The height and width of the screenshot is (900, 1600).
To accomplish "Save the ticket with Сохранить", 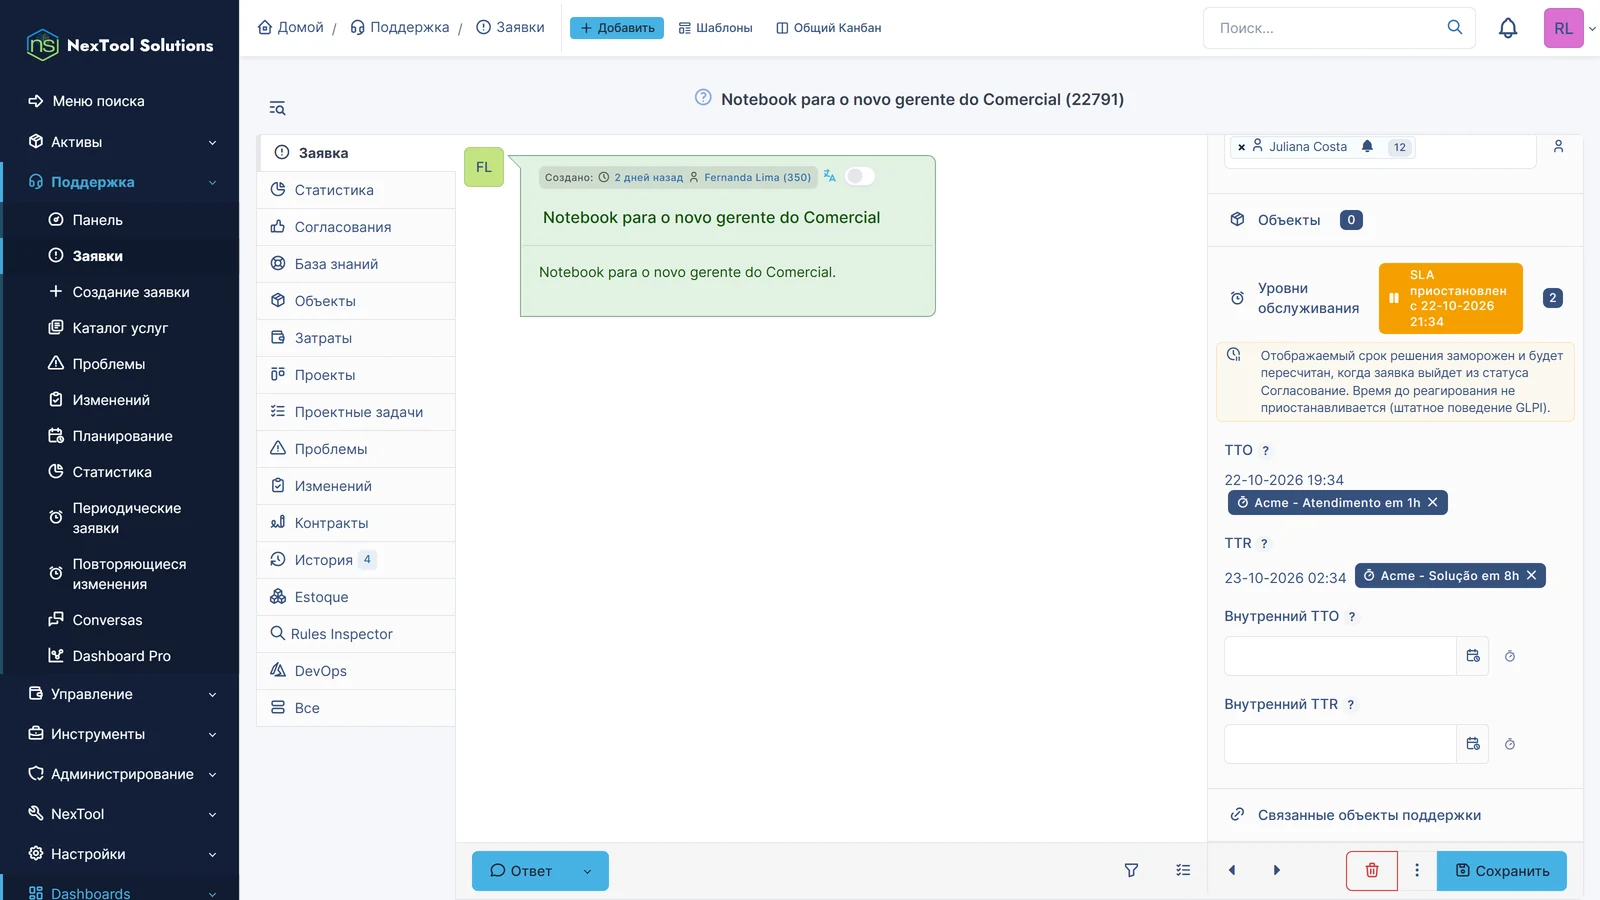I will pyautogui.click(x=1502, y=870).
